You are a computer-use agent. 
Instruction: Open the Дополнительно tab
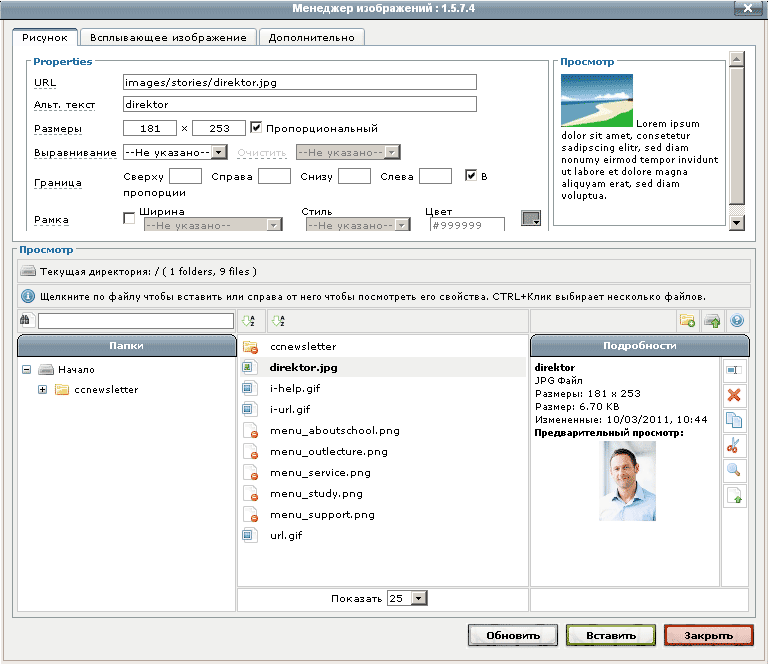[311, 37]
